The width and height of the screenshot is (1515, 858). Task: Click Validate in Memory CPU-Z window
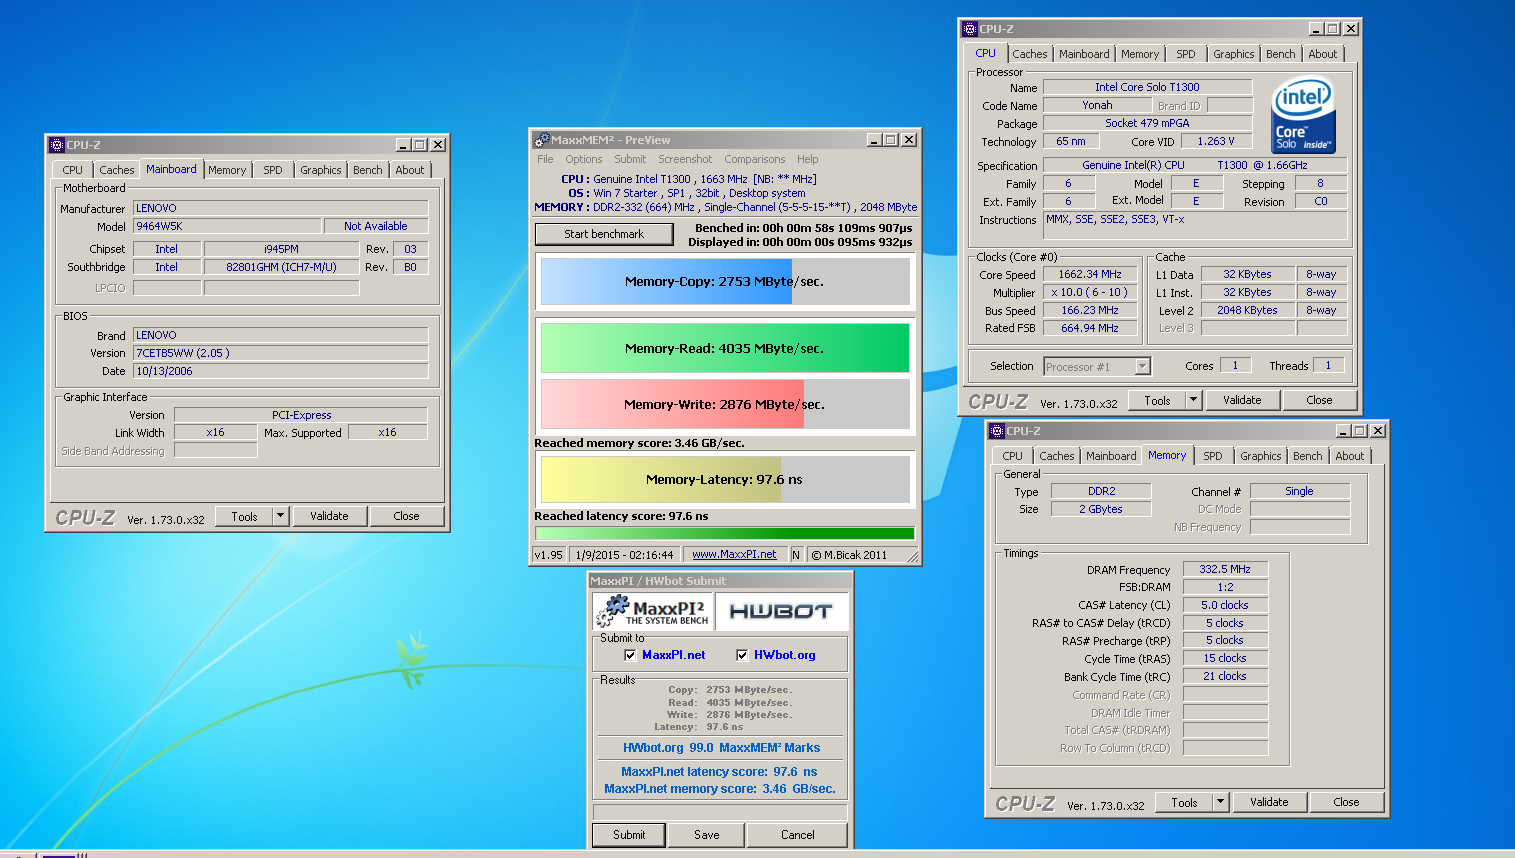(x=1269, y=802)
